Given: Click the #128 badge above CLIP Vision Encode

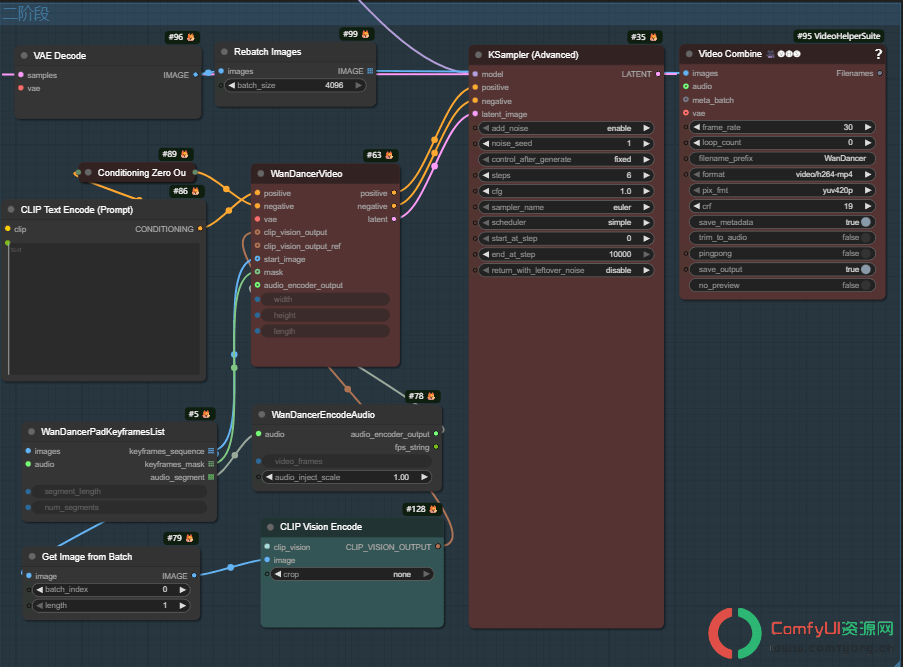Looking at the screenshot, I should pos(423,509).
